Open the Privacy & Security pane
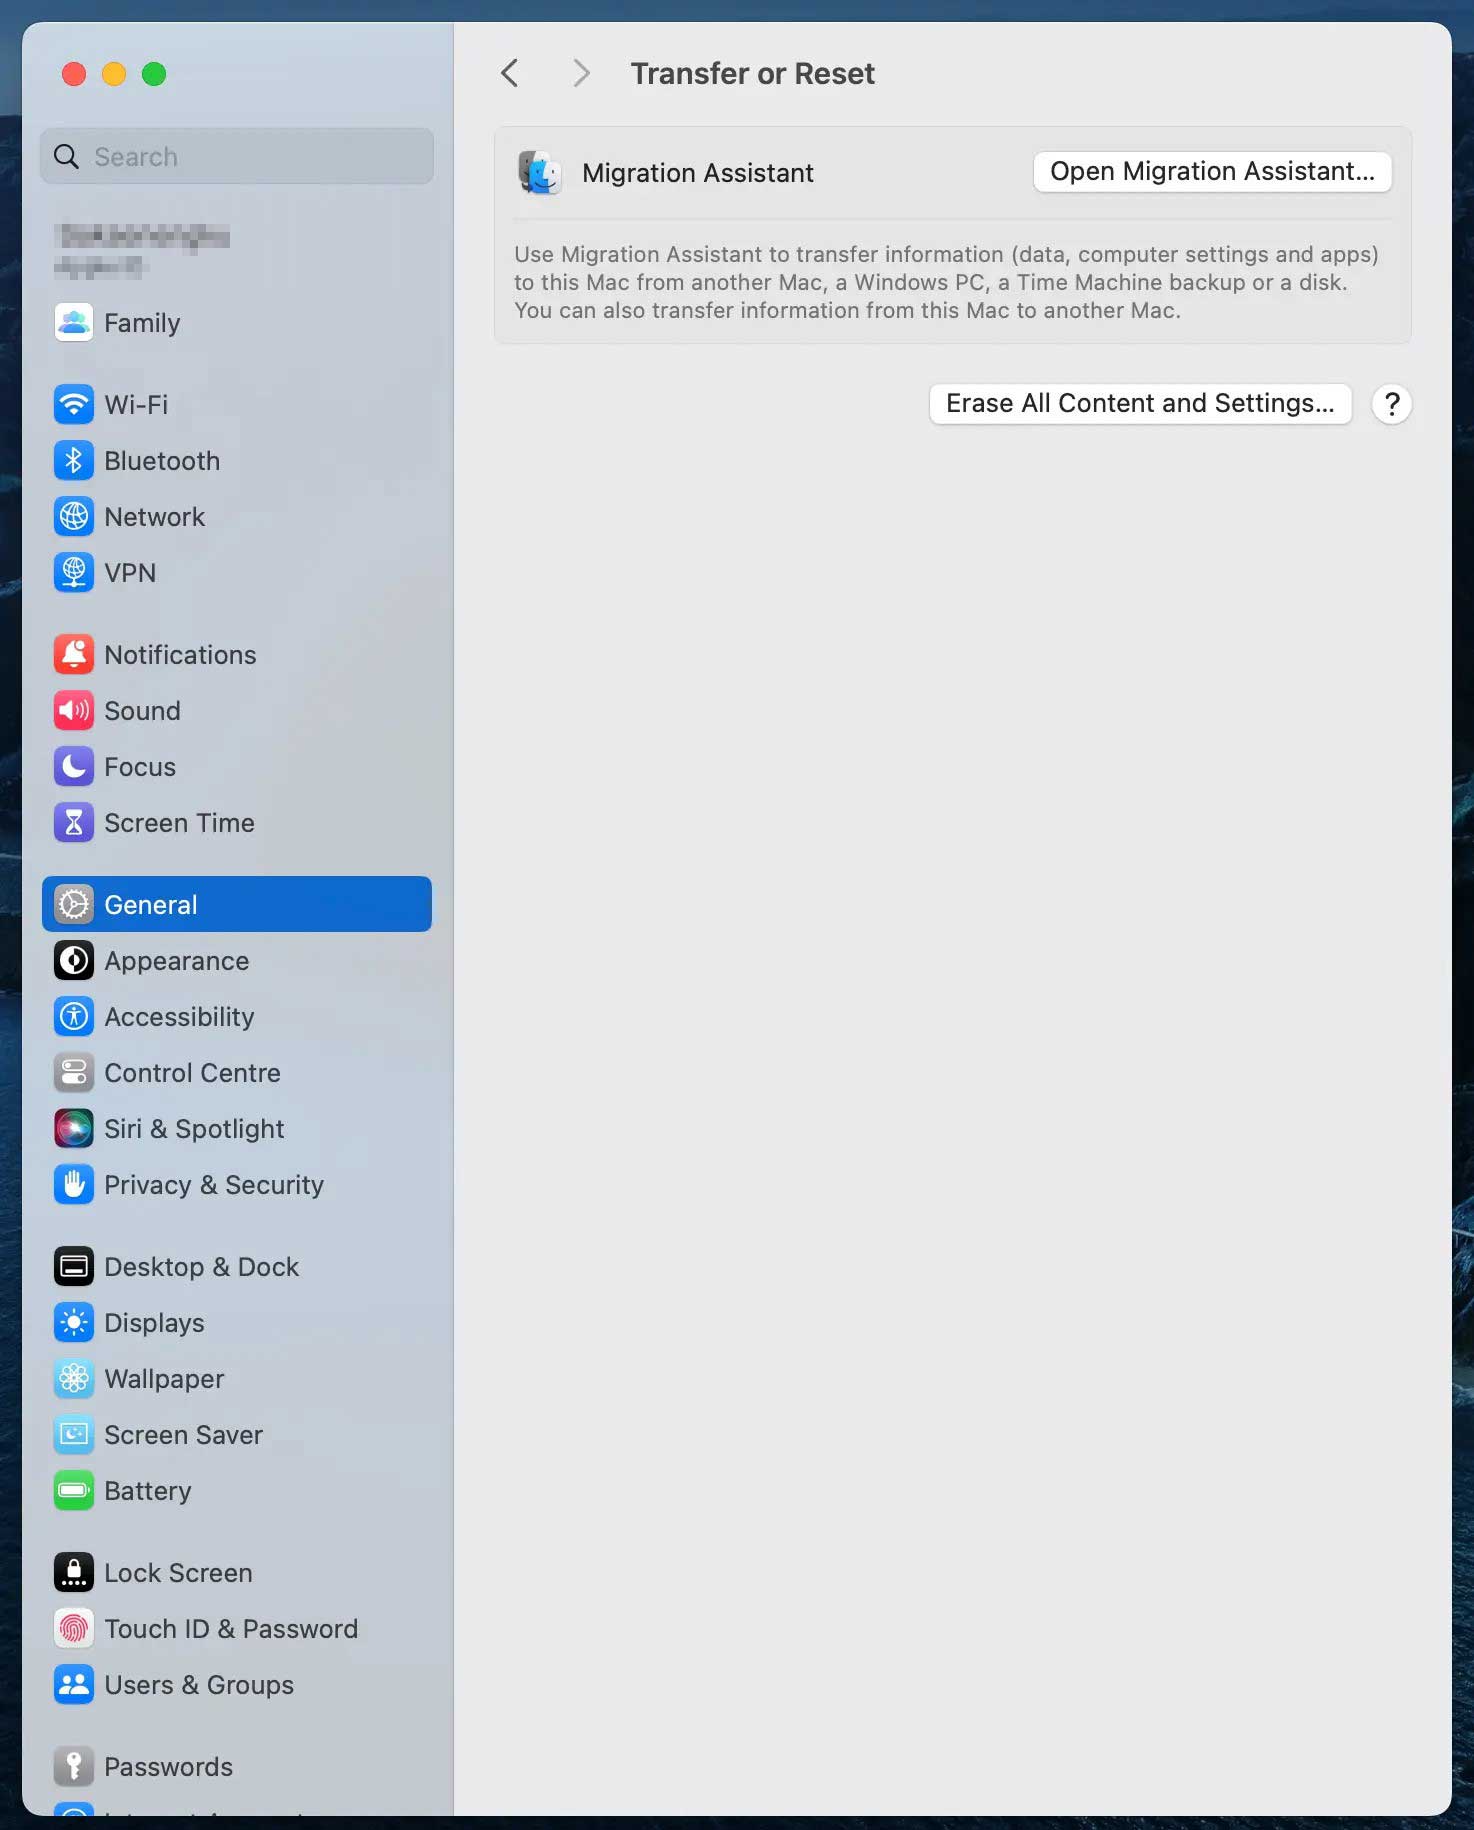Image resolution: width=1474 pixels, height=1830 pixels. (x=213, y=1185)
